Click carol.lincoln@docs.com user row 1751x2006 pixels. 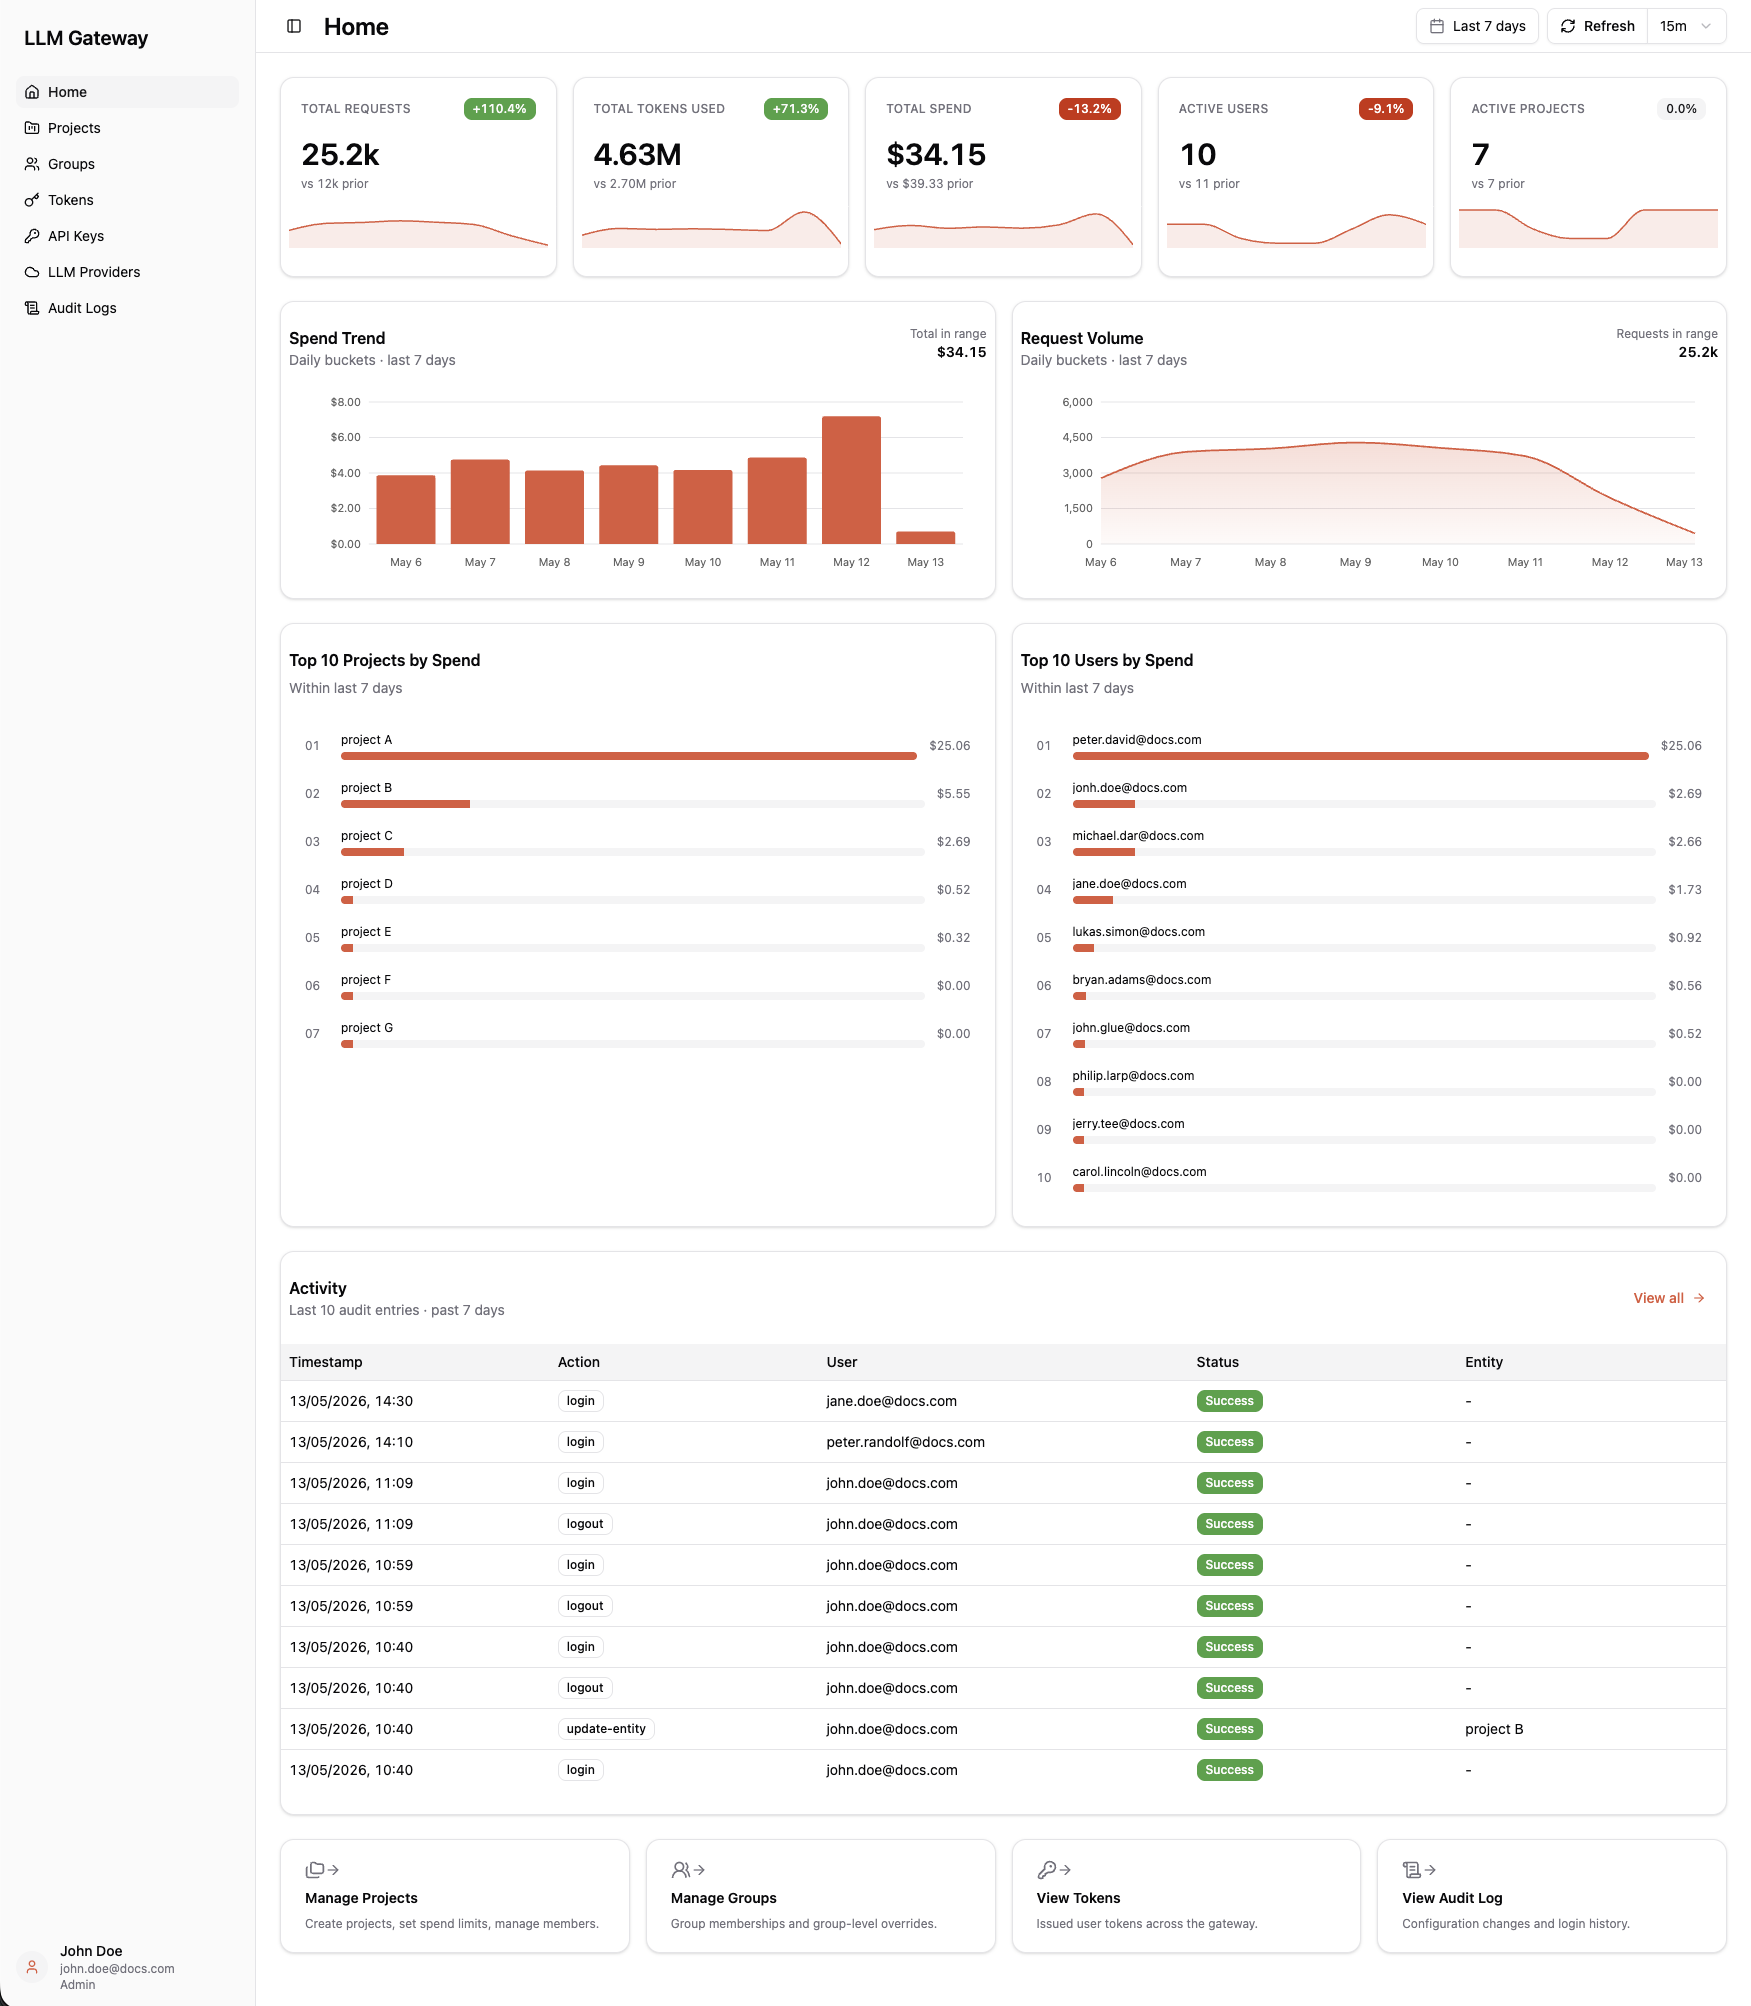1369,1178
